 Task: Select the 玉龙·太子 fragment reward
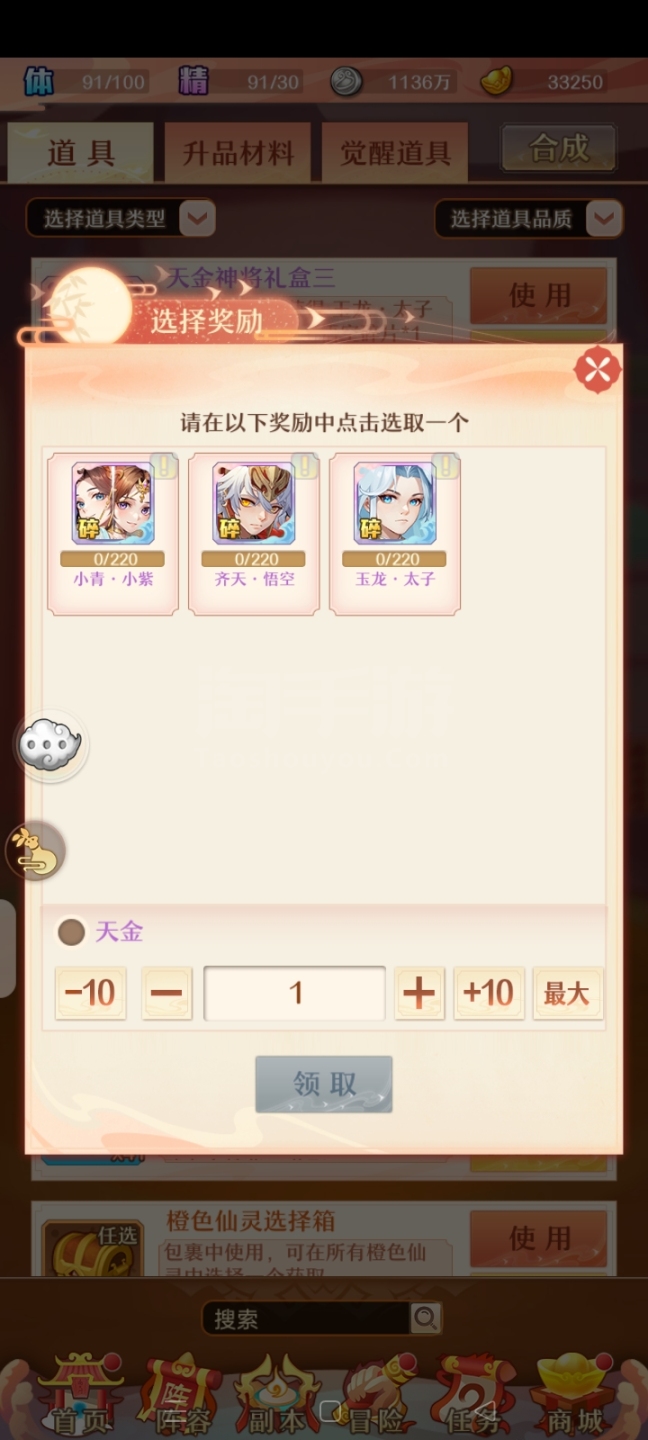(x=395, y=534)
